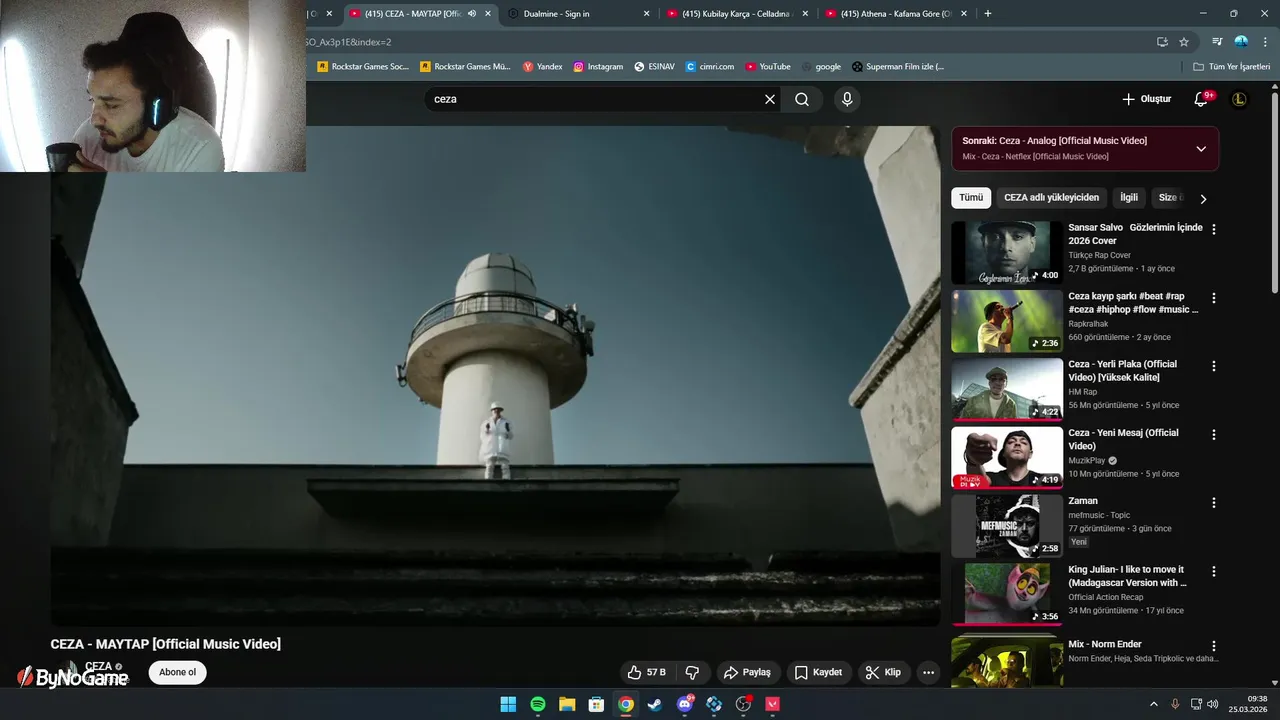Click install/cast icon in address bar

coord(1162,42)
